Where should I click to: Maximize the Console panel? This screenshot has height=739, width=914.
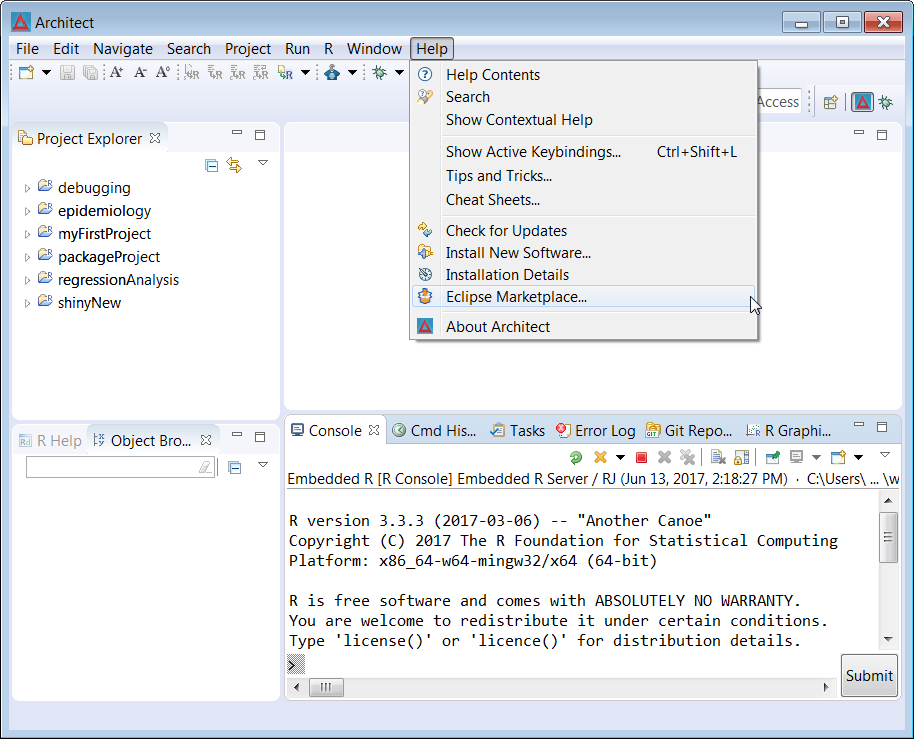(x=882, y=427)
